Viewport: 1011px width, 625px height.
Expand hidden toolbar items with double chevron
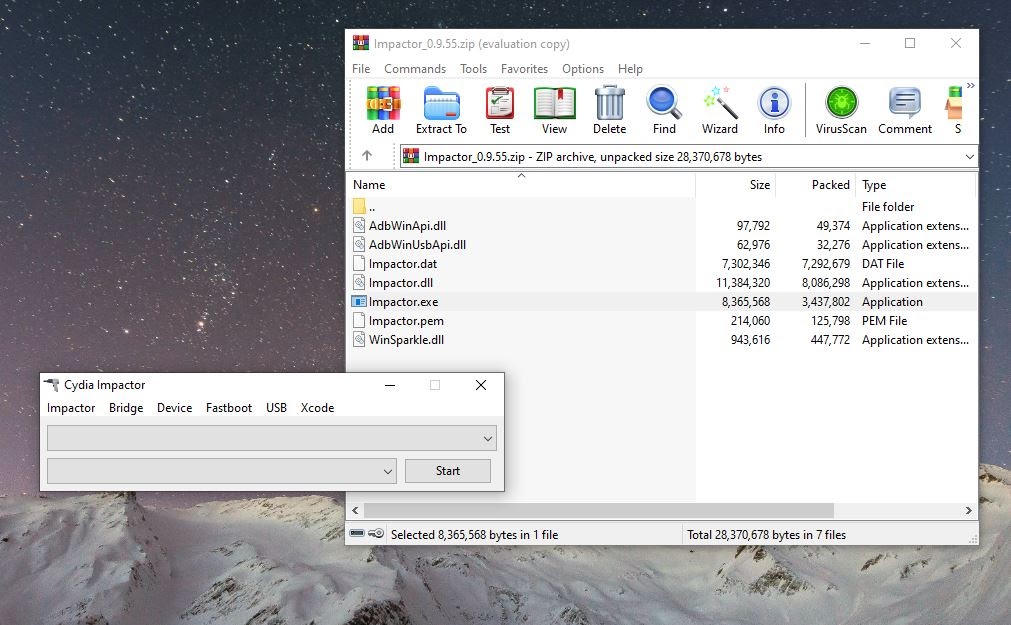point(970,85)
